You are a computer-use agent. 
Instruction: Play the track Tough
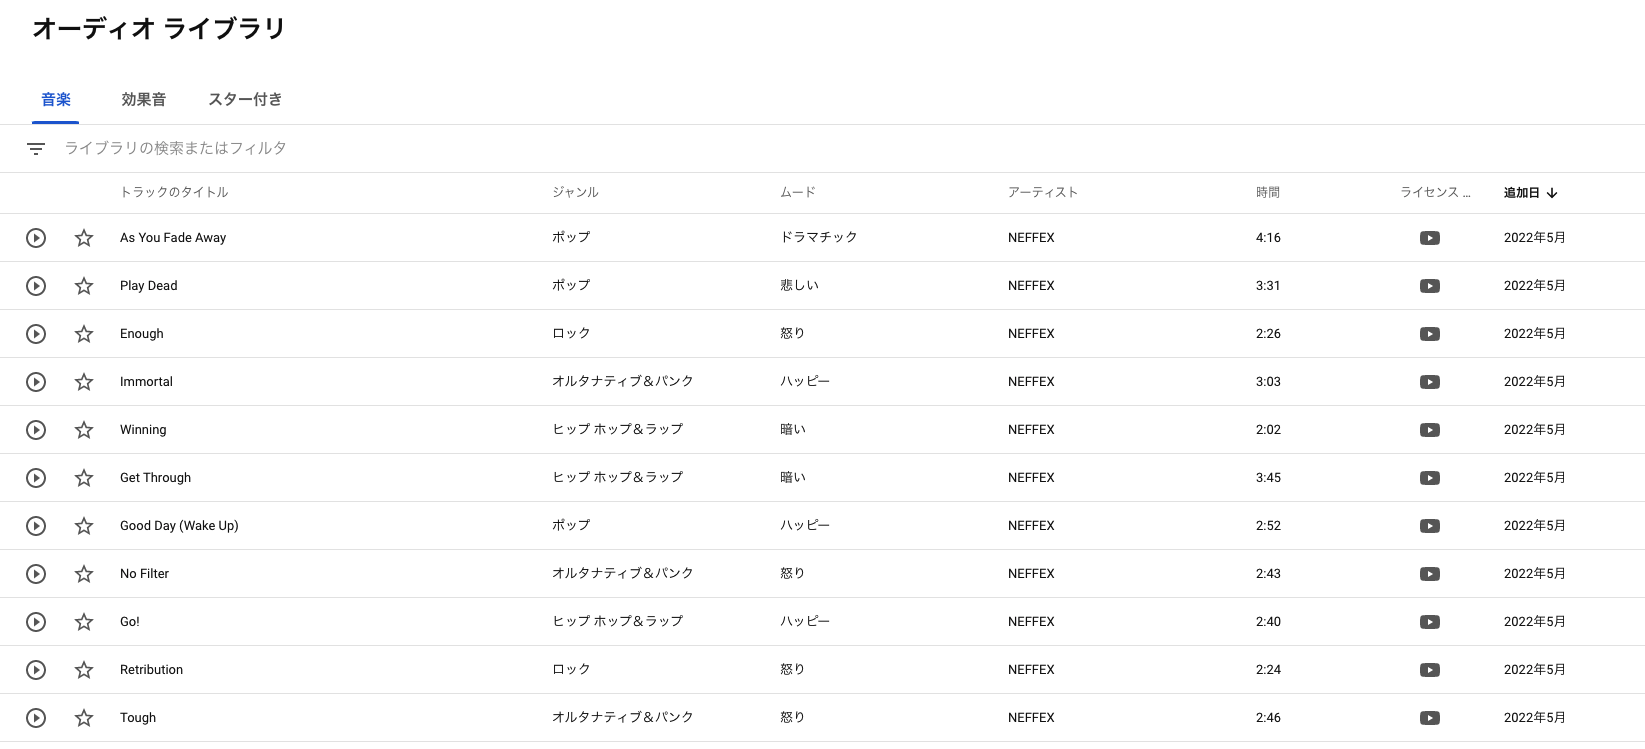tap(36, 718)
